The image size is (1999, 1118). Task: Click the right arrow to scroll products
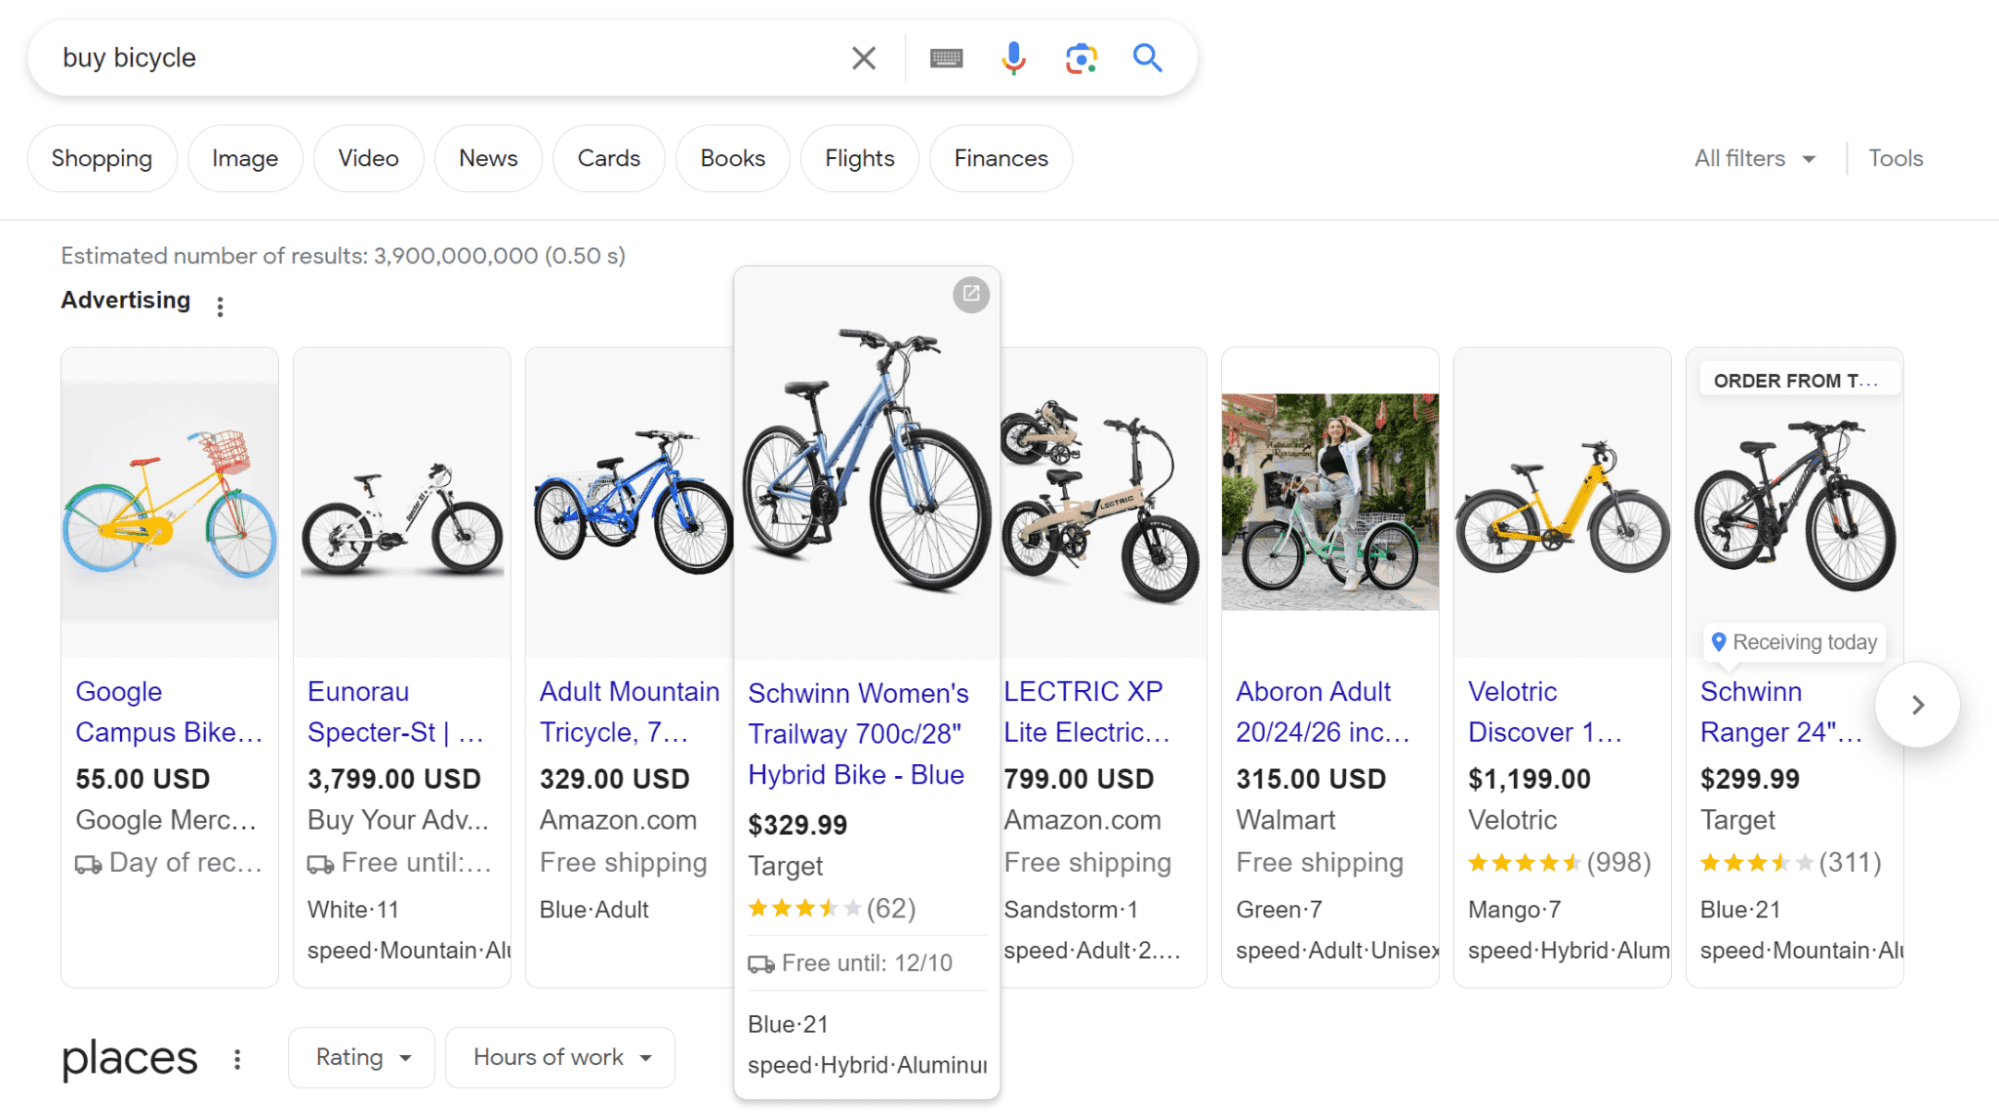[1917, 704]
